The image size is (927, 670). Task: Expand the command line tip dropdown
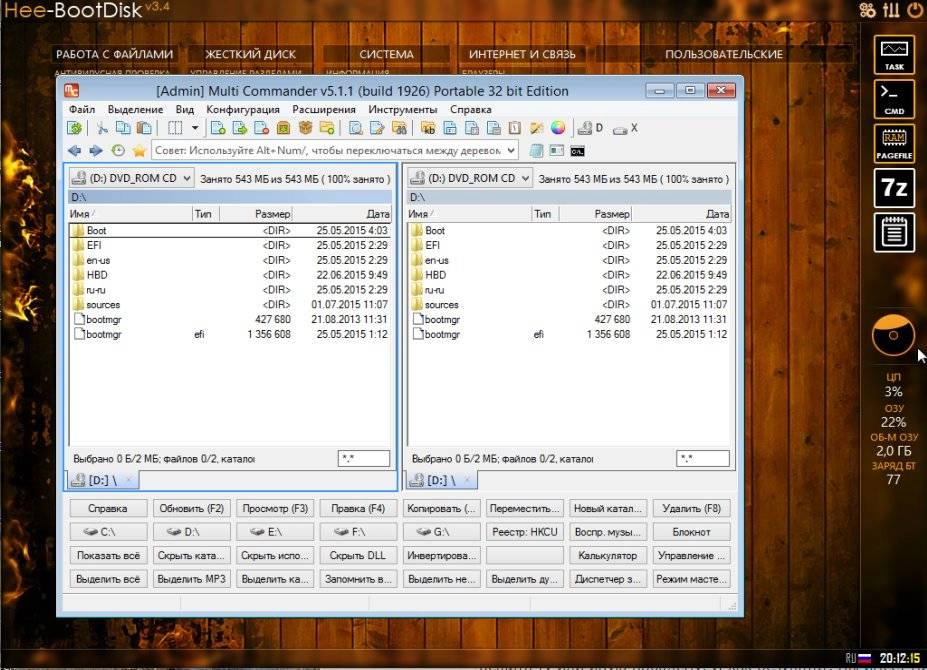511,150
